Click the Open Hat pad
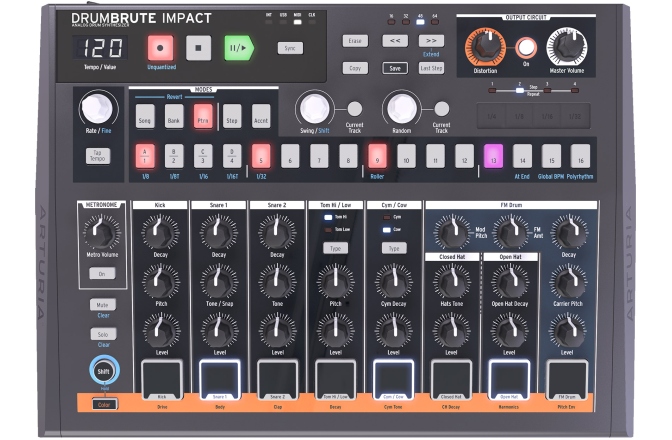The image size is (672, 440). pos(509,380)
